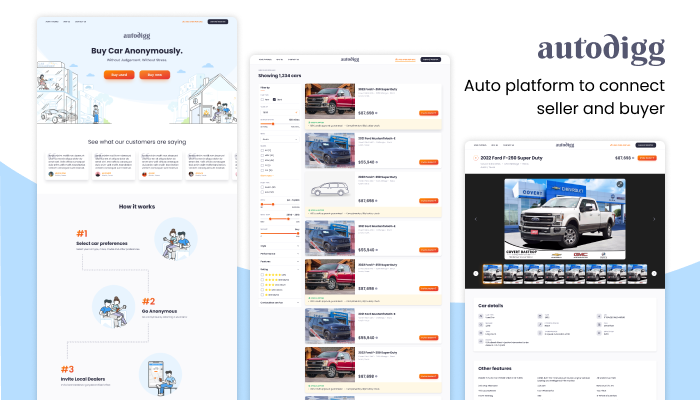Click the large autodigg logo above the tagline
This screenshot has width=700, height=400.
pyautogui.click(x=601, y=50)
